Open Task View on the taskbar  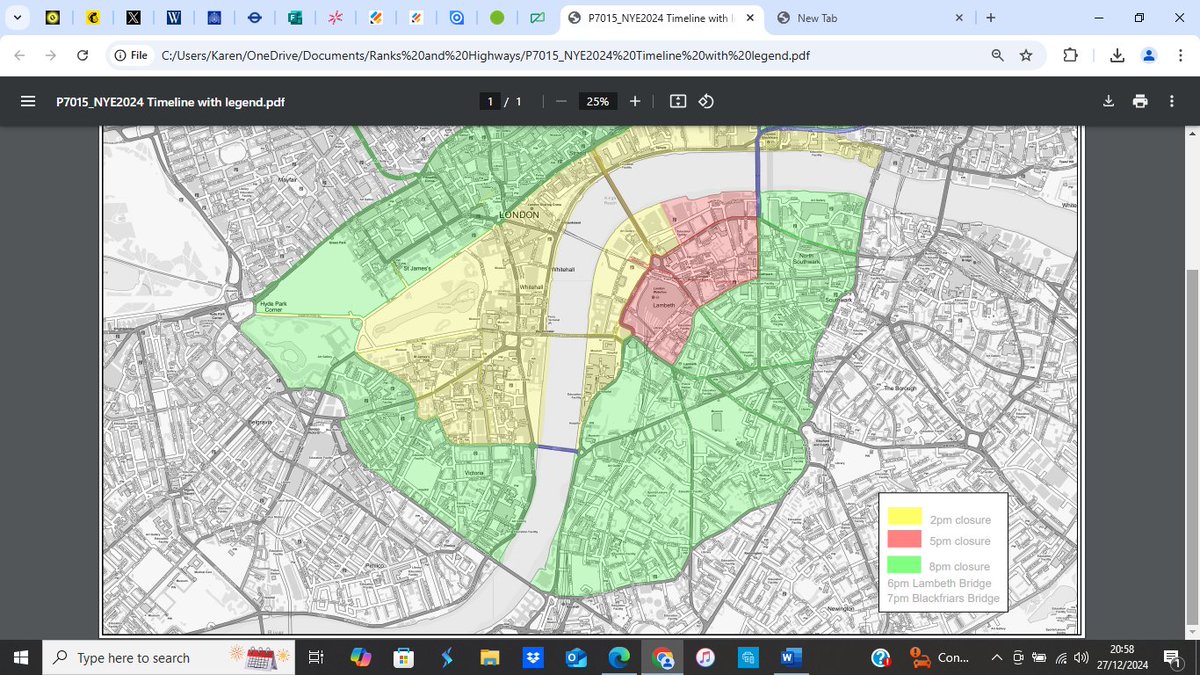[314, 657]
